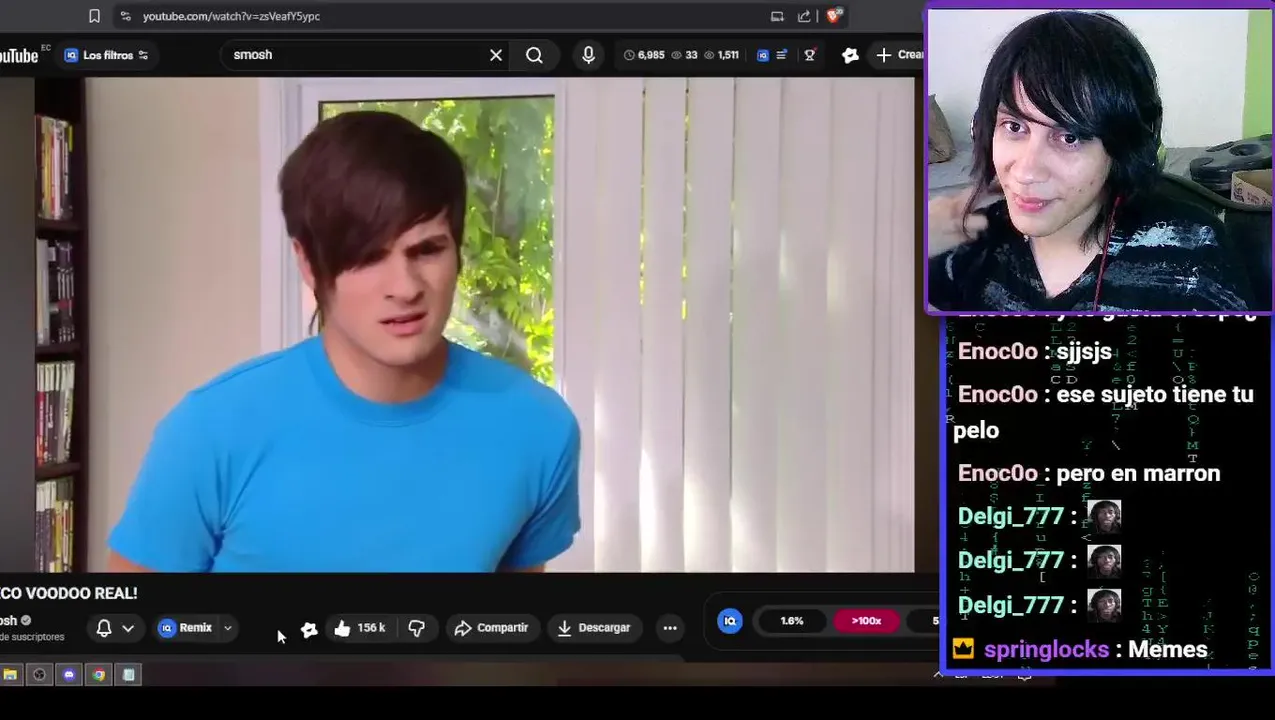Click the crown badge beside springlocks
This screenshot has width=1275, height=720.
[963, 649]
